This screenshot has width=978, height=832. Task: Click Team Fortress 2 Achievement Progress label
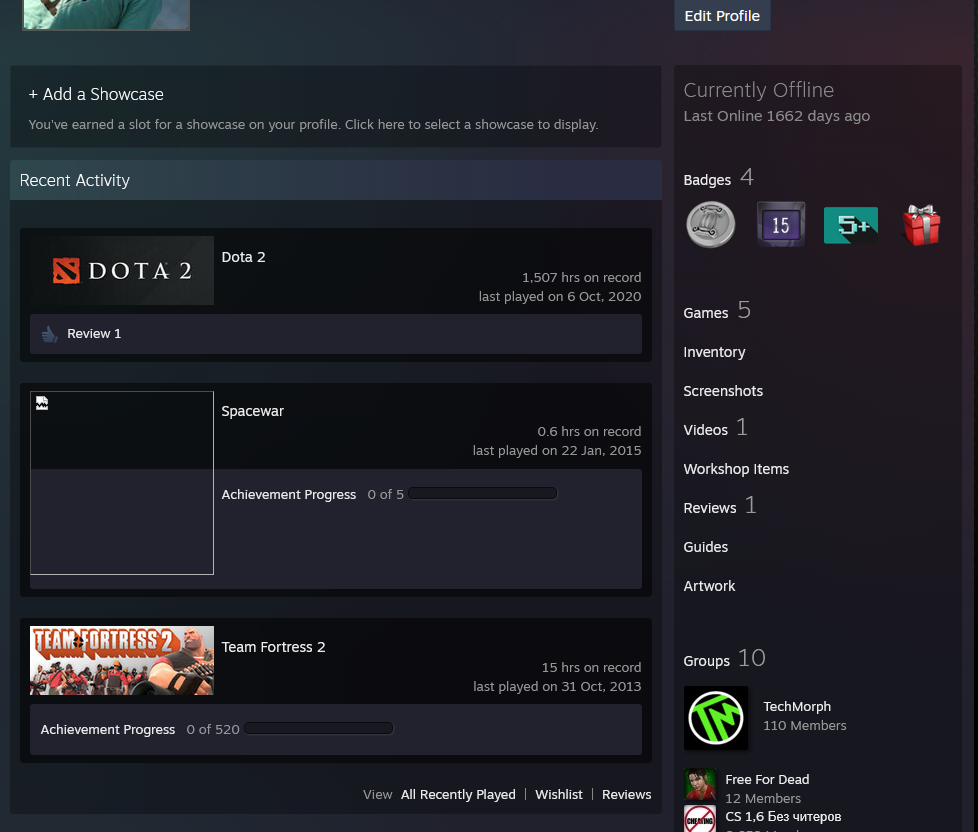[x=108, y=729]
